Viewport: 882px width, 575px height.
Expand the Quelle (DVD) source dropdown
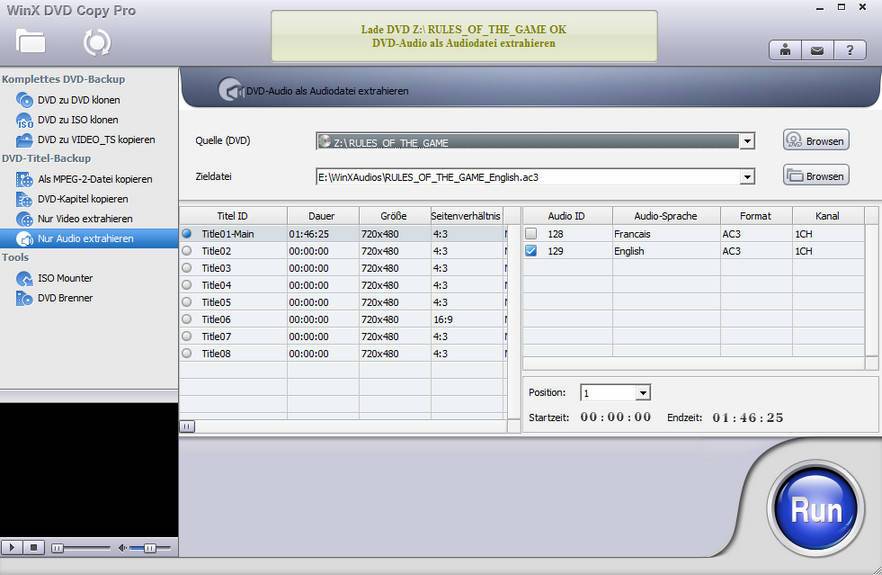(x=747, y=141)
